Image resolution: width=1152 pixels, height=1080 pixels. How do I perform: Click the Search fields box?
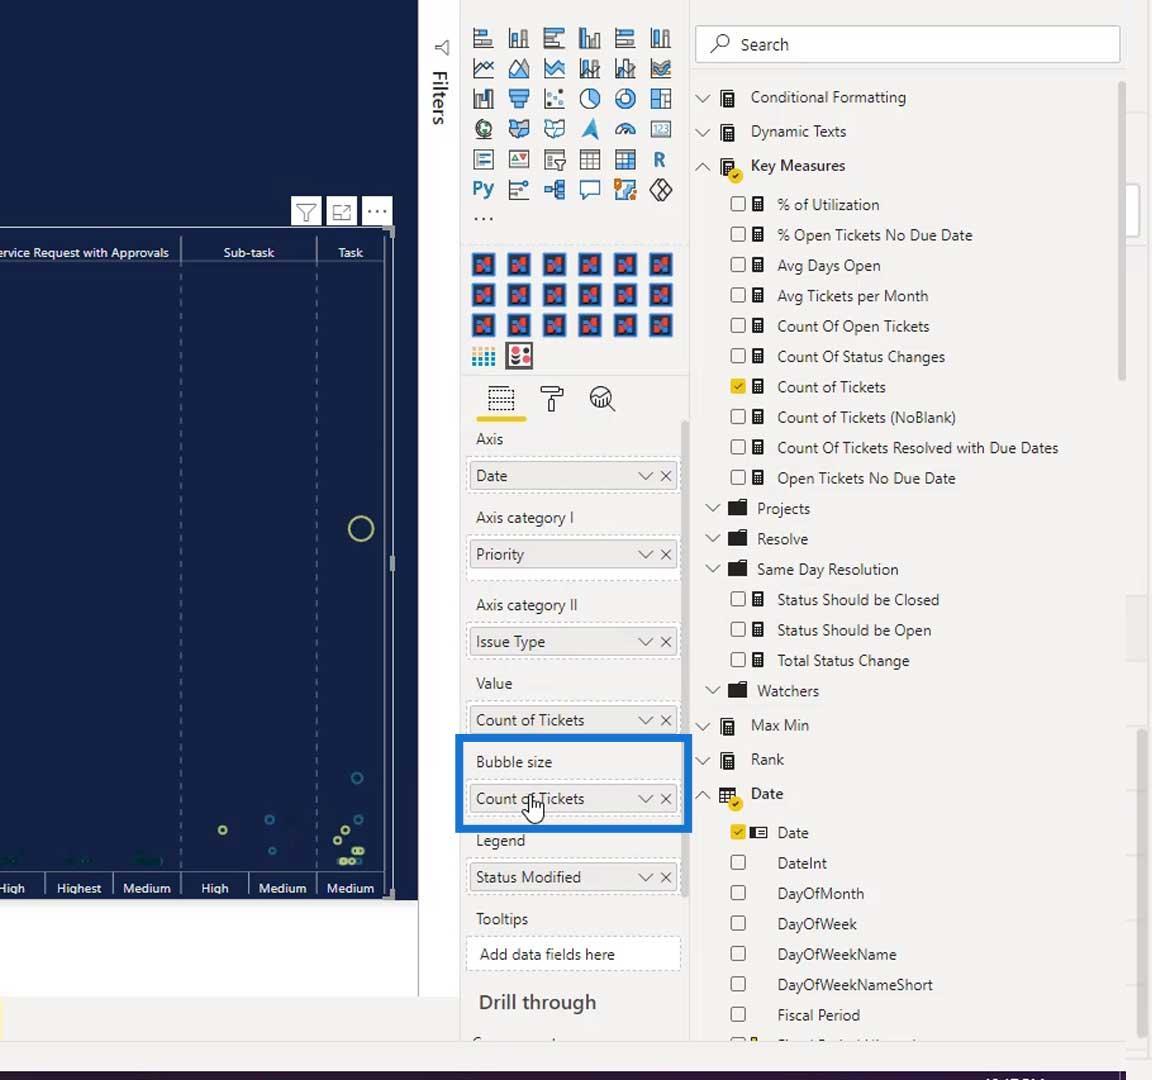907,44
